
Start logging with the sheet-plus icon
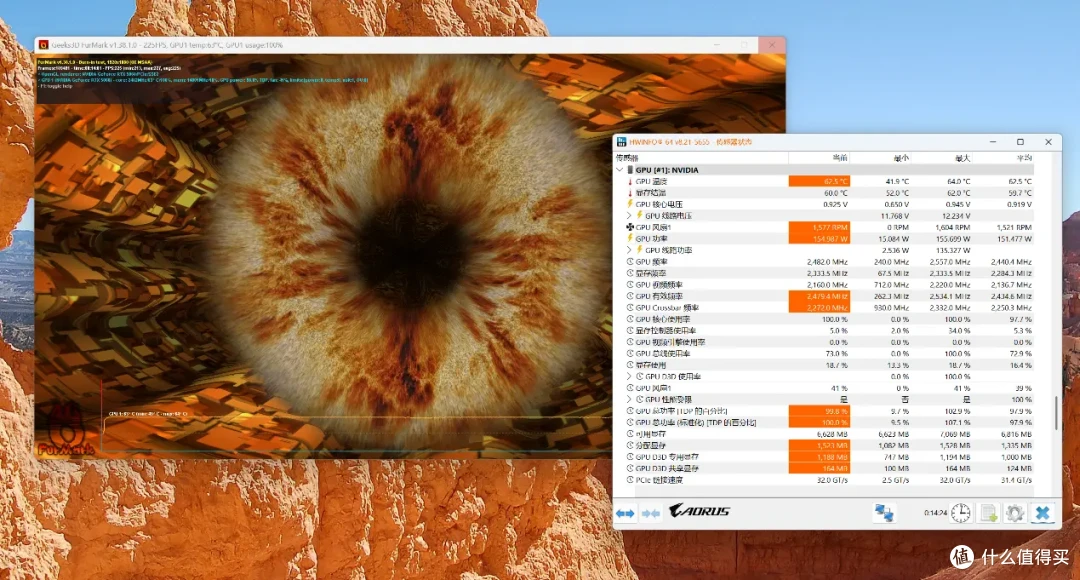click(988, 512)
